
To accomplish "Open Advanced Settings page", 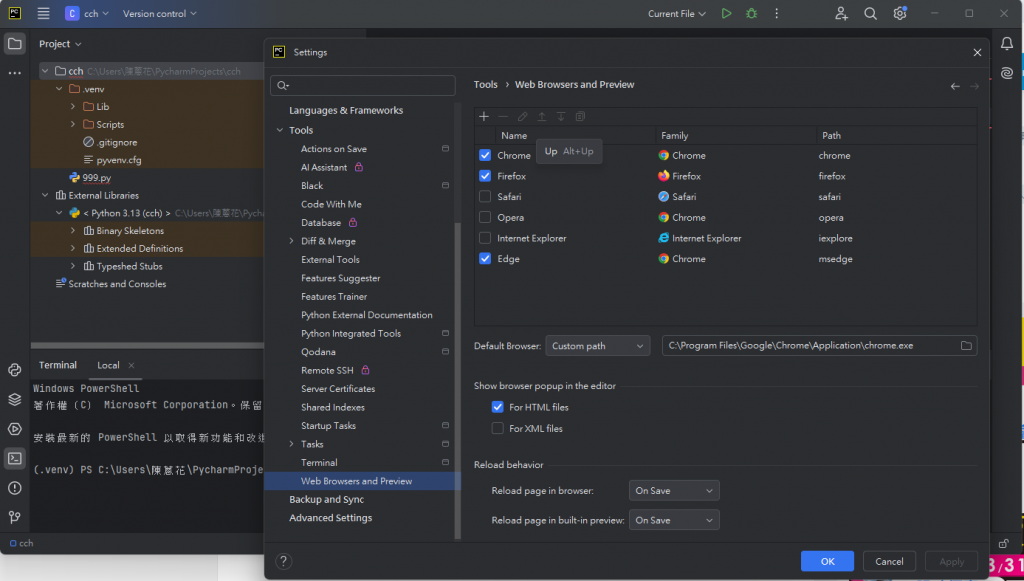I will pos(330,518).
